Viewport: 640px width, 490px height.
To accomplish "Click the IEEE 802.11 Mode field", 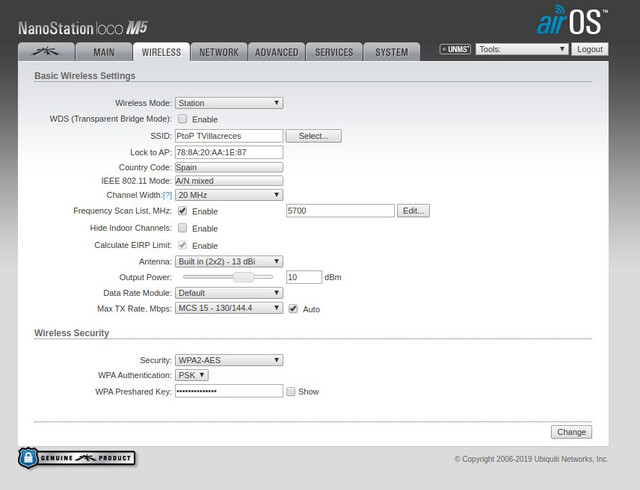I will pyautogui.click(x=229, y=180).
